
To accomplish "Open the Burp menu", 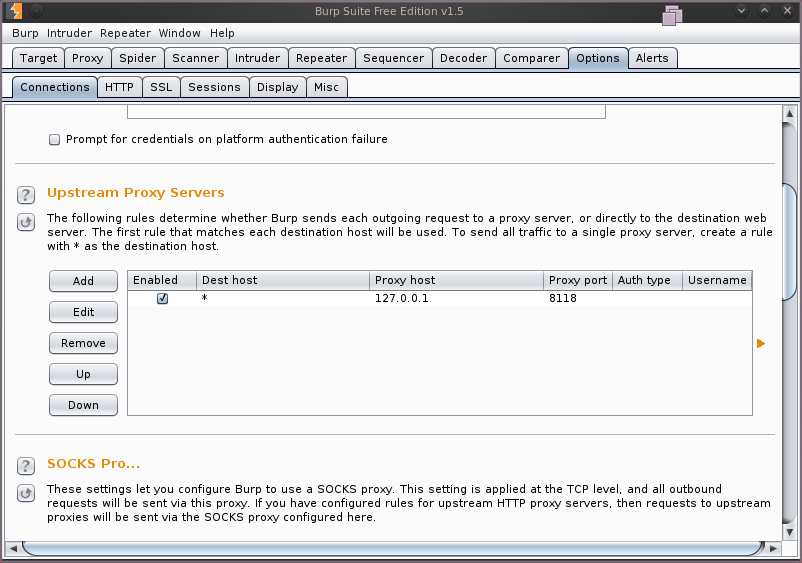I will [x=25, y=33].
